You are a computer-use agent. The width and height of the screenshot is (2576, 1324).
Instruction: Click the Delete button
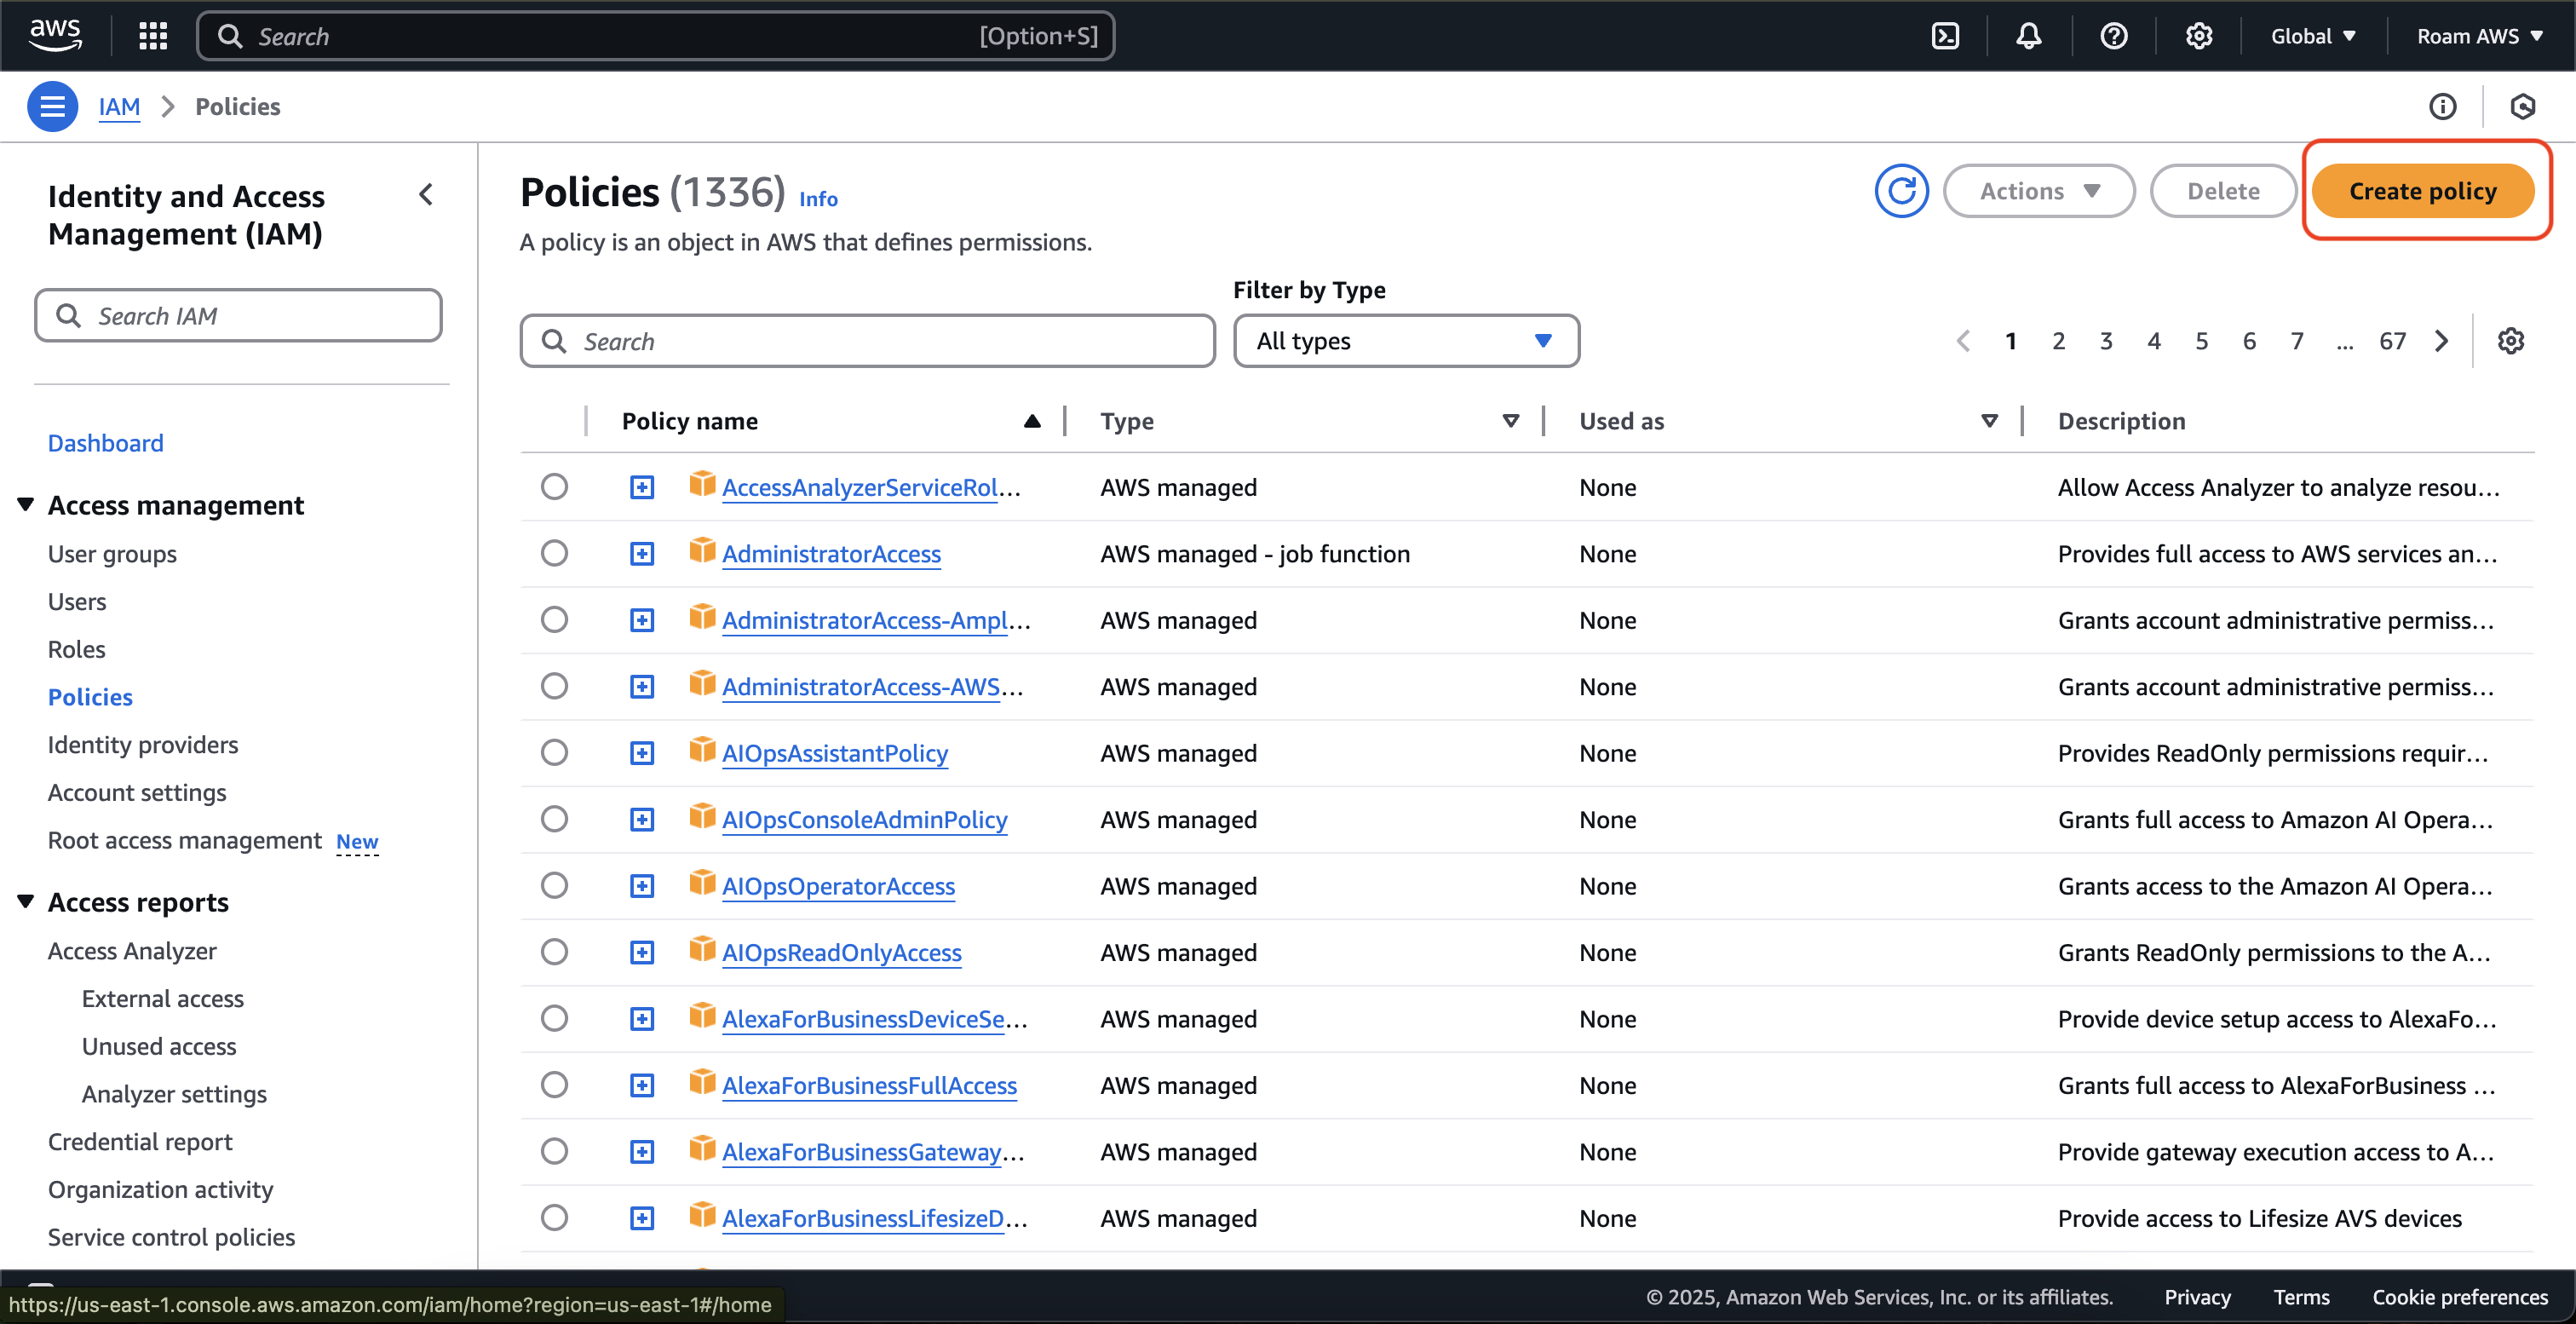coord(2222,190)
